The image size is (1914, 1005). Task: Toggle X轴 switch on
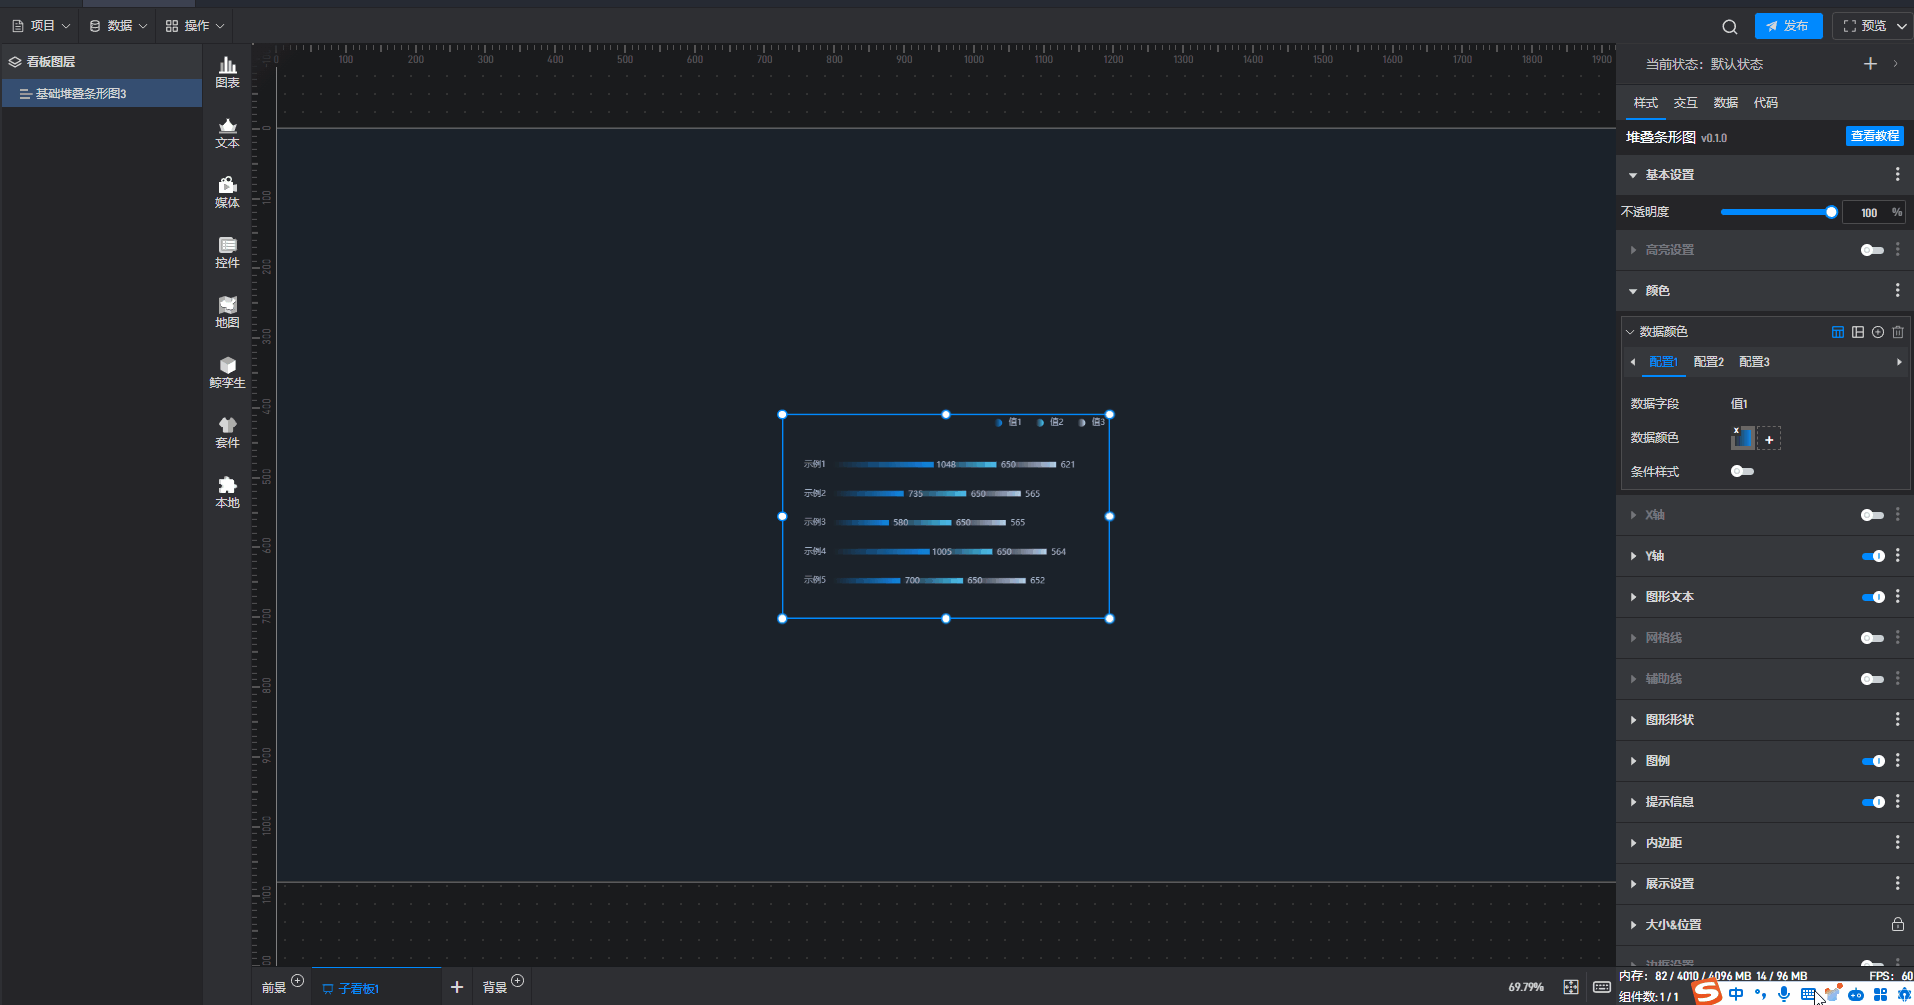1872,515
